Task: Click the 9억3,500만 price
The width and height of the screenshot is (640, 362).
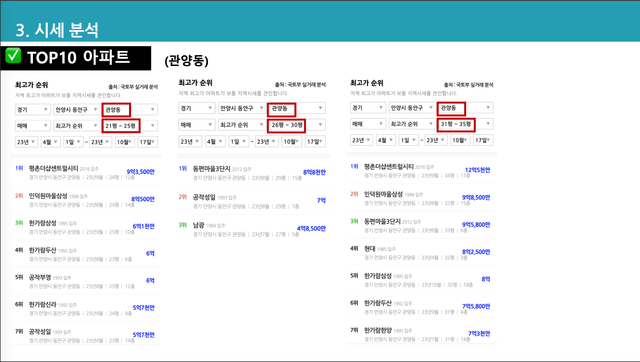Action: 140,172
